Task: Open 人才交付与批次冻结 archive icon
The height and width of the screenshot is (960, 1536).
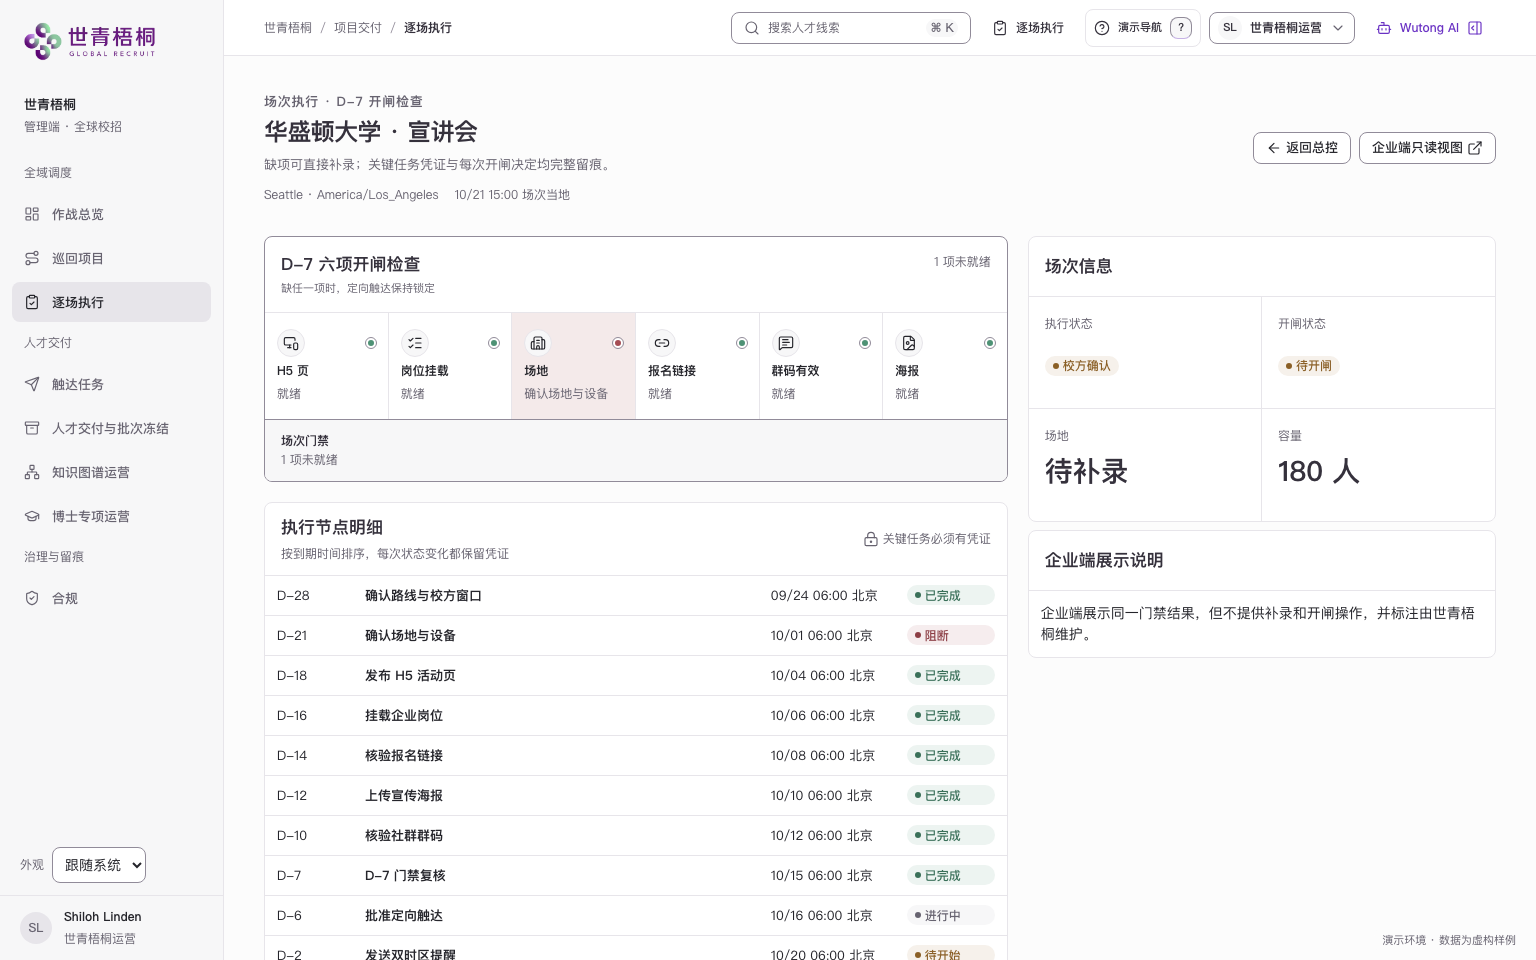Action: [x=32, y=428]
